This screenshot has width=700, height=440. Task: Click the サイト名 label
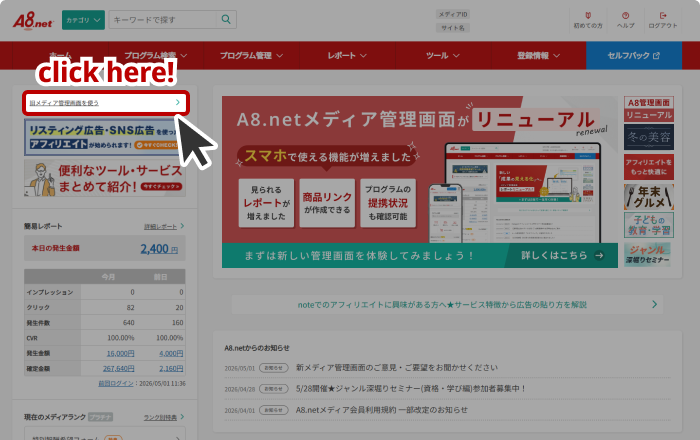point(453,28)
